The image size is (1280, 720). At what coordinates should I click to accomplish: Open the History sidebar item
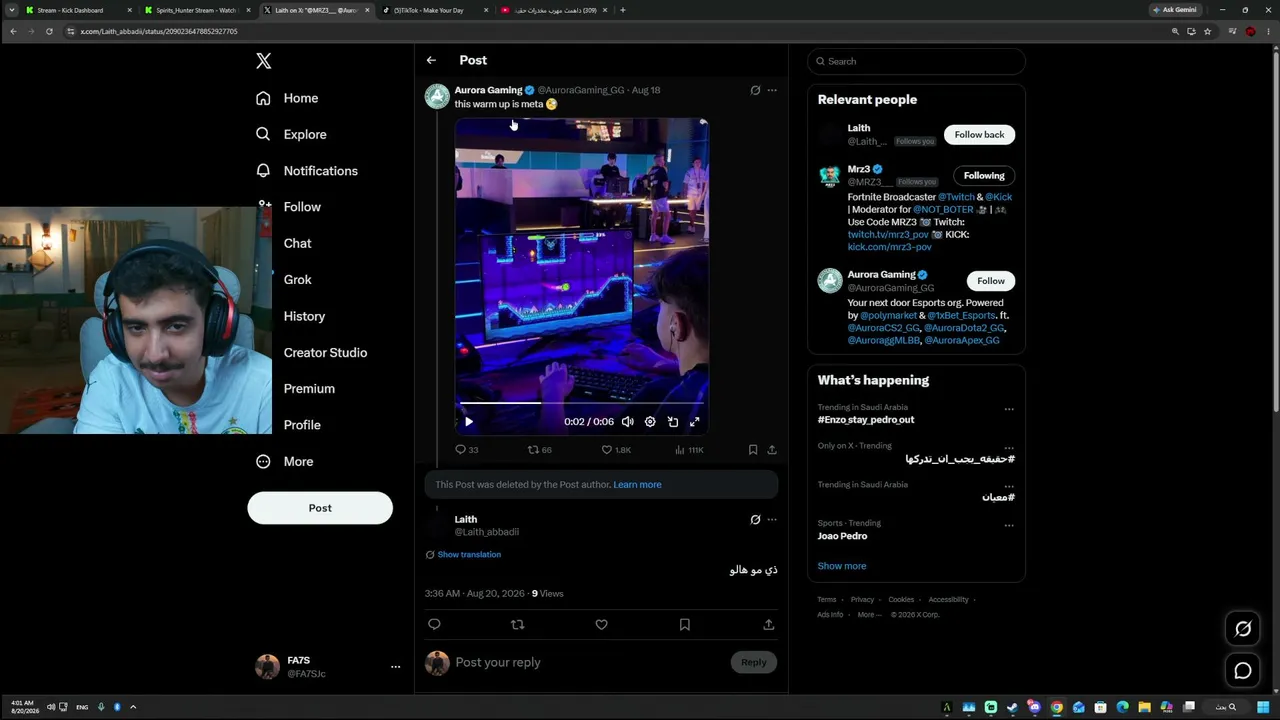tap(304, 316)
